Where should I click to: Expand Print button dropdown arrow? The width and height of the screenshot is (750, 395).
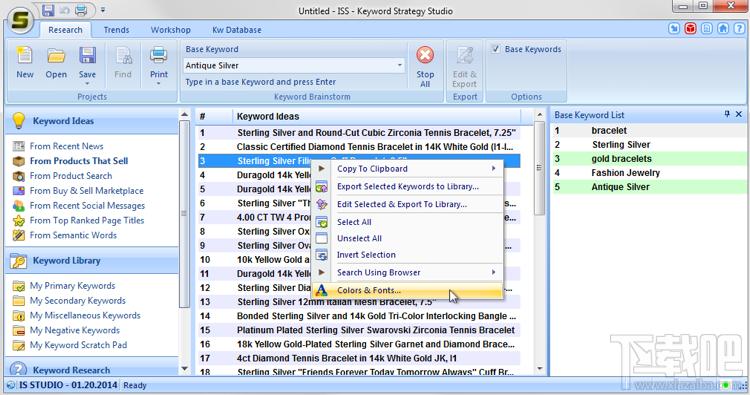(158, 84)
